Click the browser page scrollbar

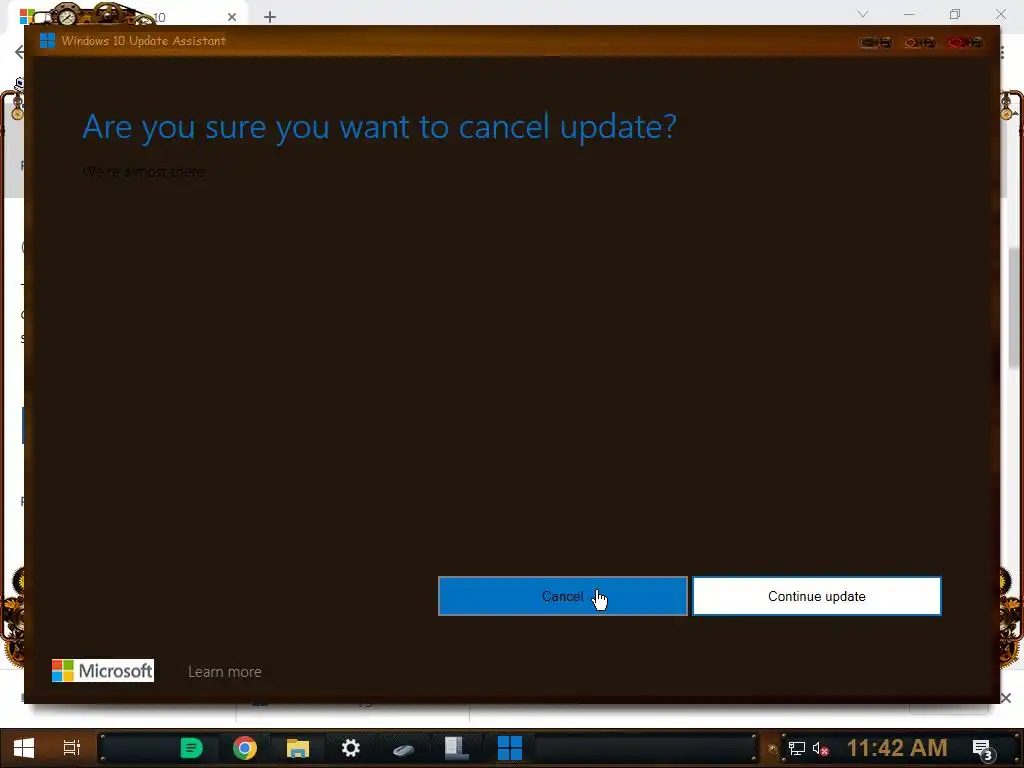1015,307
